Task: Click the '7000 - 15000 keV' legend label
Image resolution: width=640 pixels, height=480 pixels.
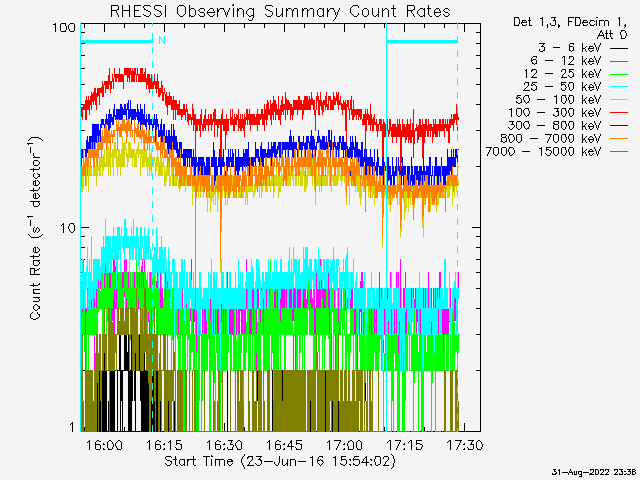Action: tap(543, 152)
